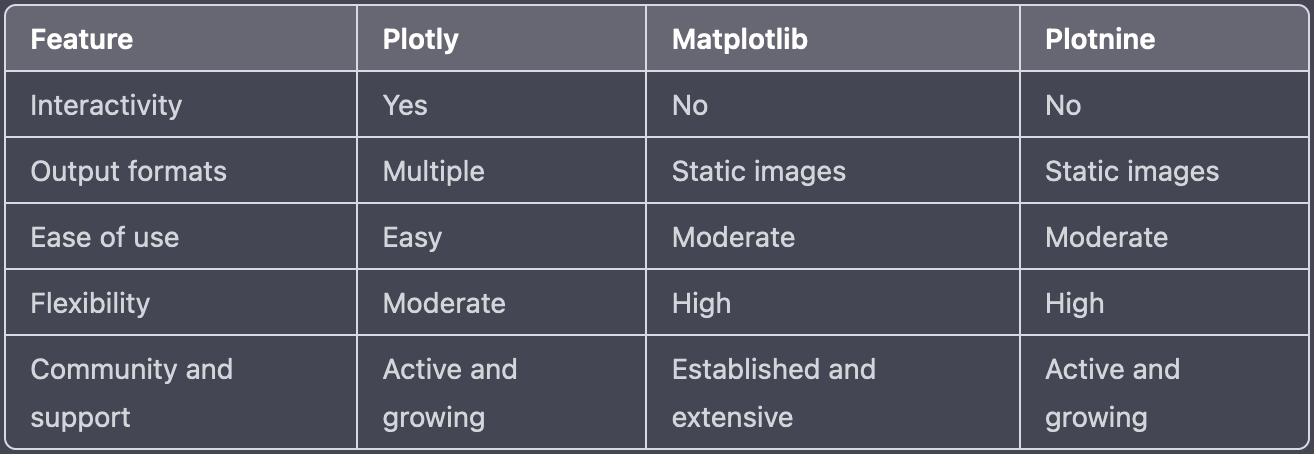Select the Plotnine column header
Image resolution: width=1314 pixels, height=454 pixels.
point(1164,39)
